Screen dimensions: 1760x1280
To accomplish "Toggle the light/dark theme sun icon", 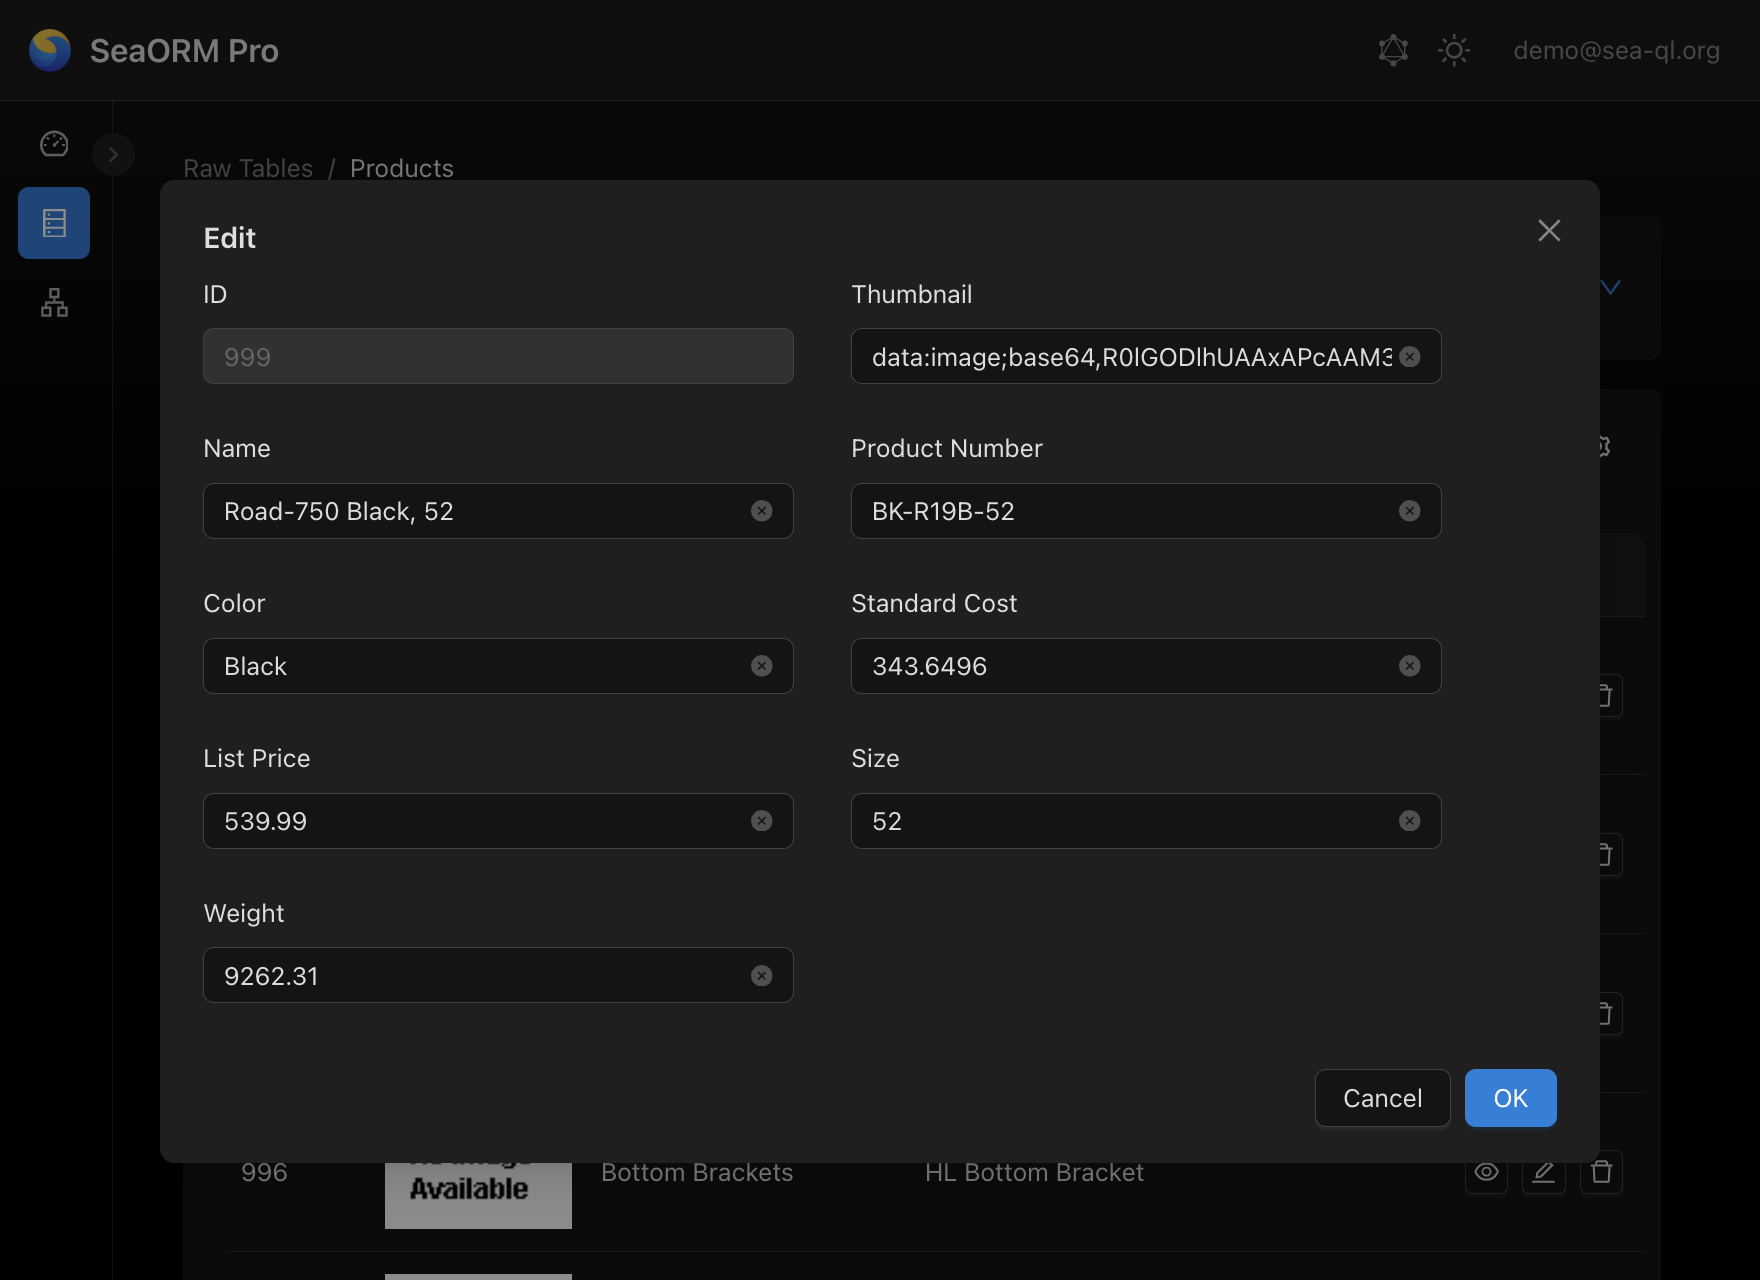I will pyautogui.click(x=1453, y=51).
